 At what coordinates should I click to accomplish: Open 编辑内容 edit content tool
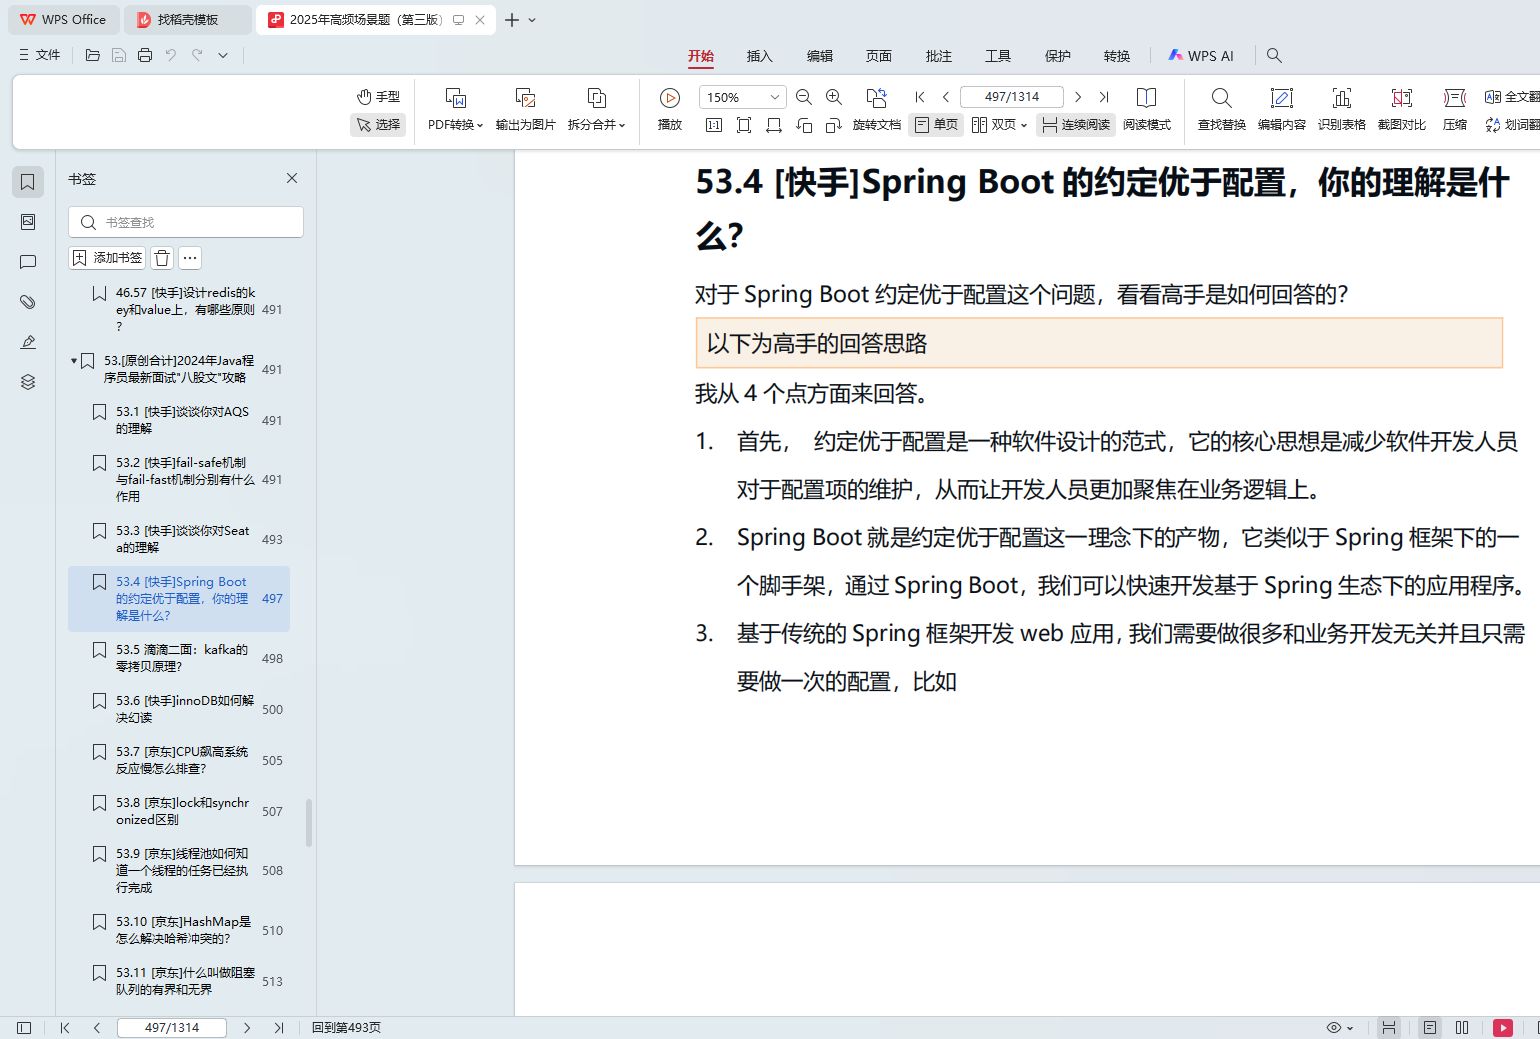click(1282, 109)
